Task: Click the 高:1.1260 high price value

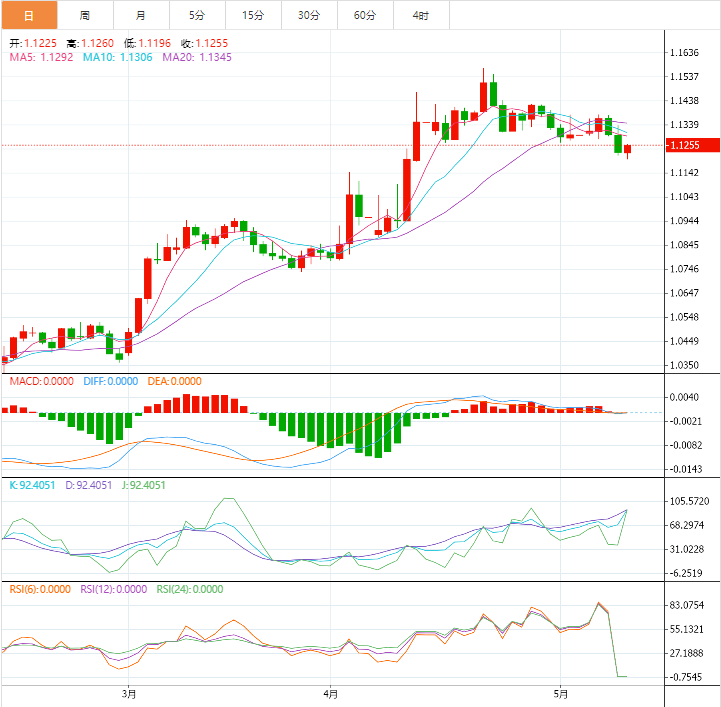Action: coord(90,43)
